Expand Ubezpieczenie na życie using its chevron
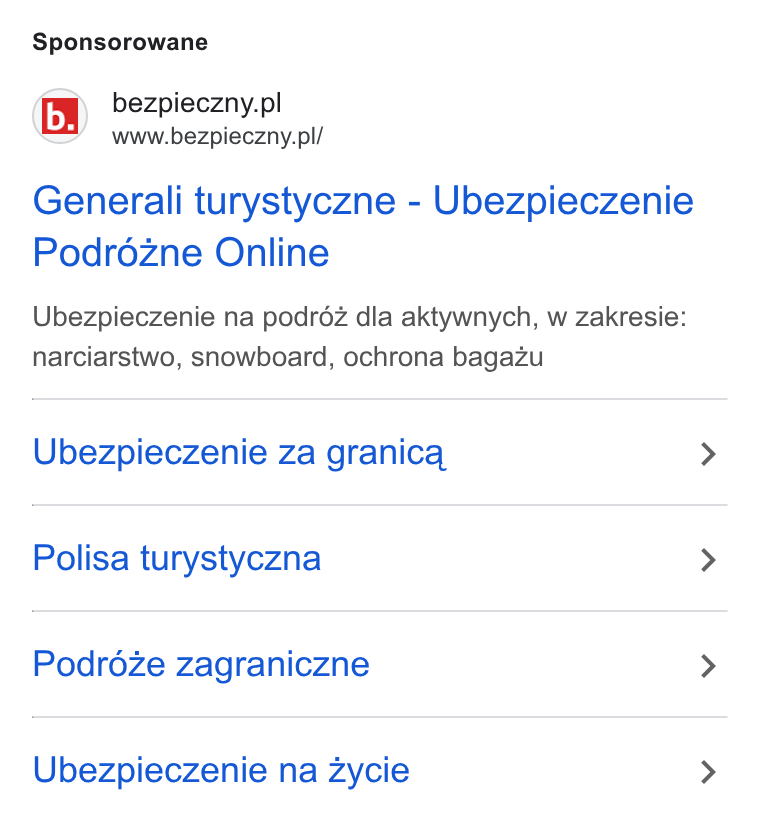 [708, 772]
